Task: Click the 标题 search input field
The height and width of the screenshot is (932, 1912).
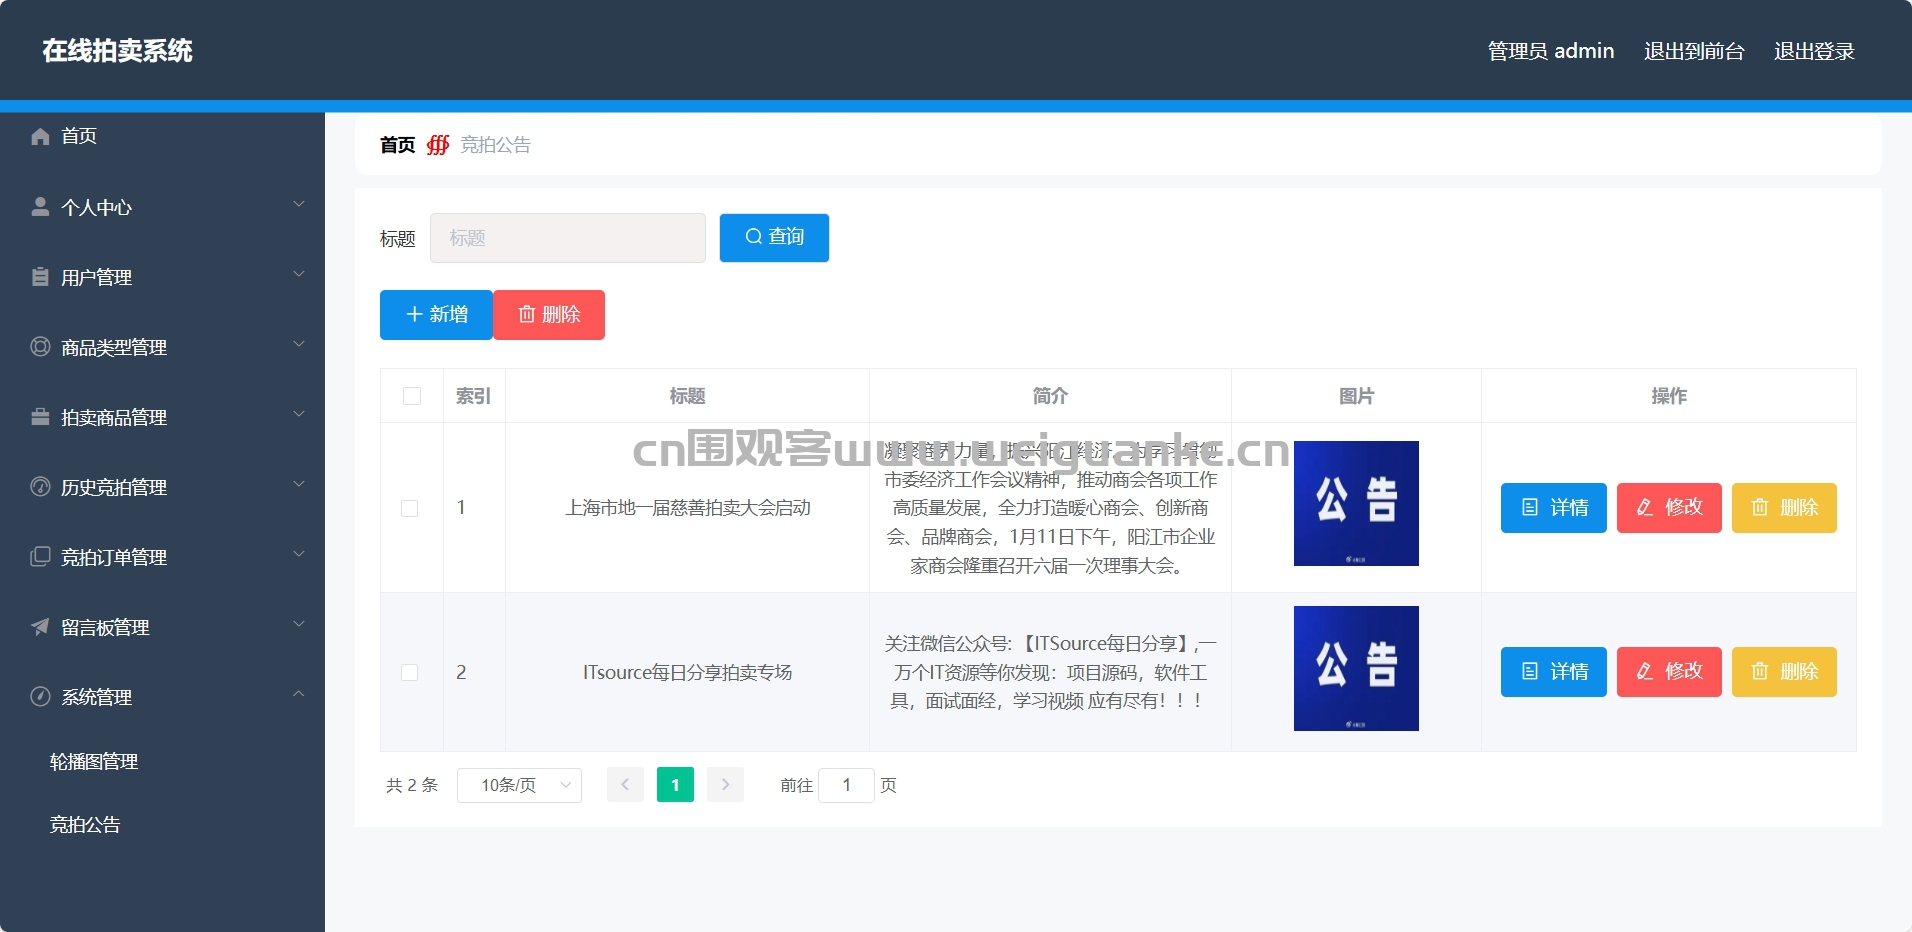Action: (x=568, y=238)
